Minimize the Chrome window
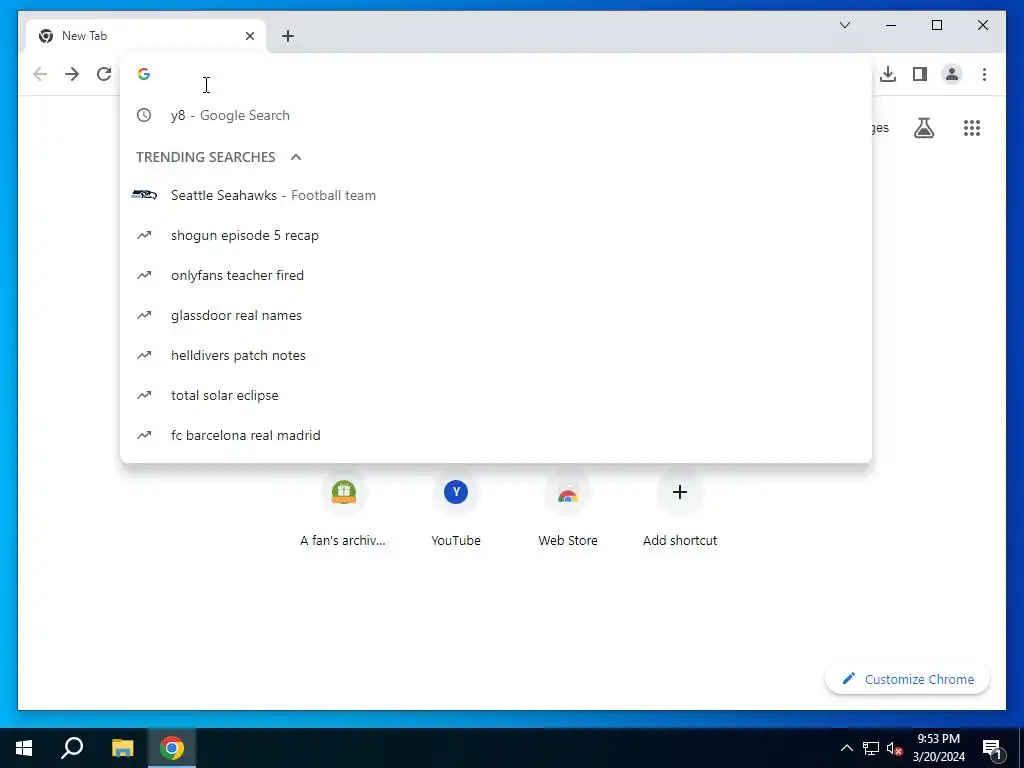Viewport: 1024px width, 768px height. (891, 25)
